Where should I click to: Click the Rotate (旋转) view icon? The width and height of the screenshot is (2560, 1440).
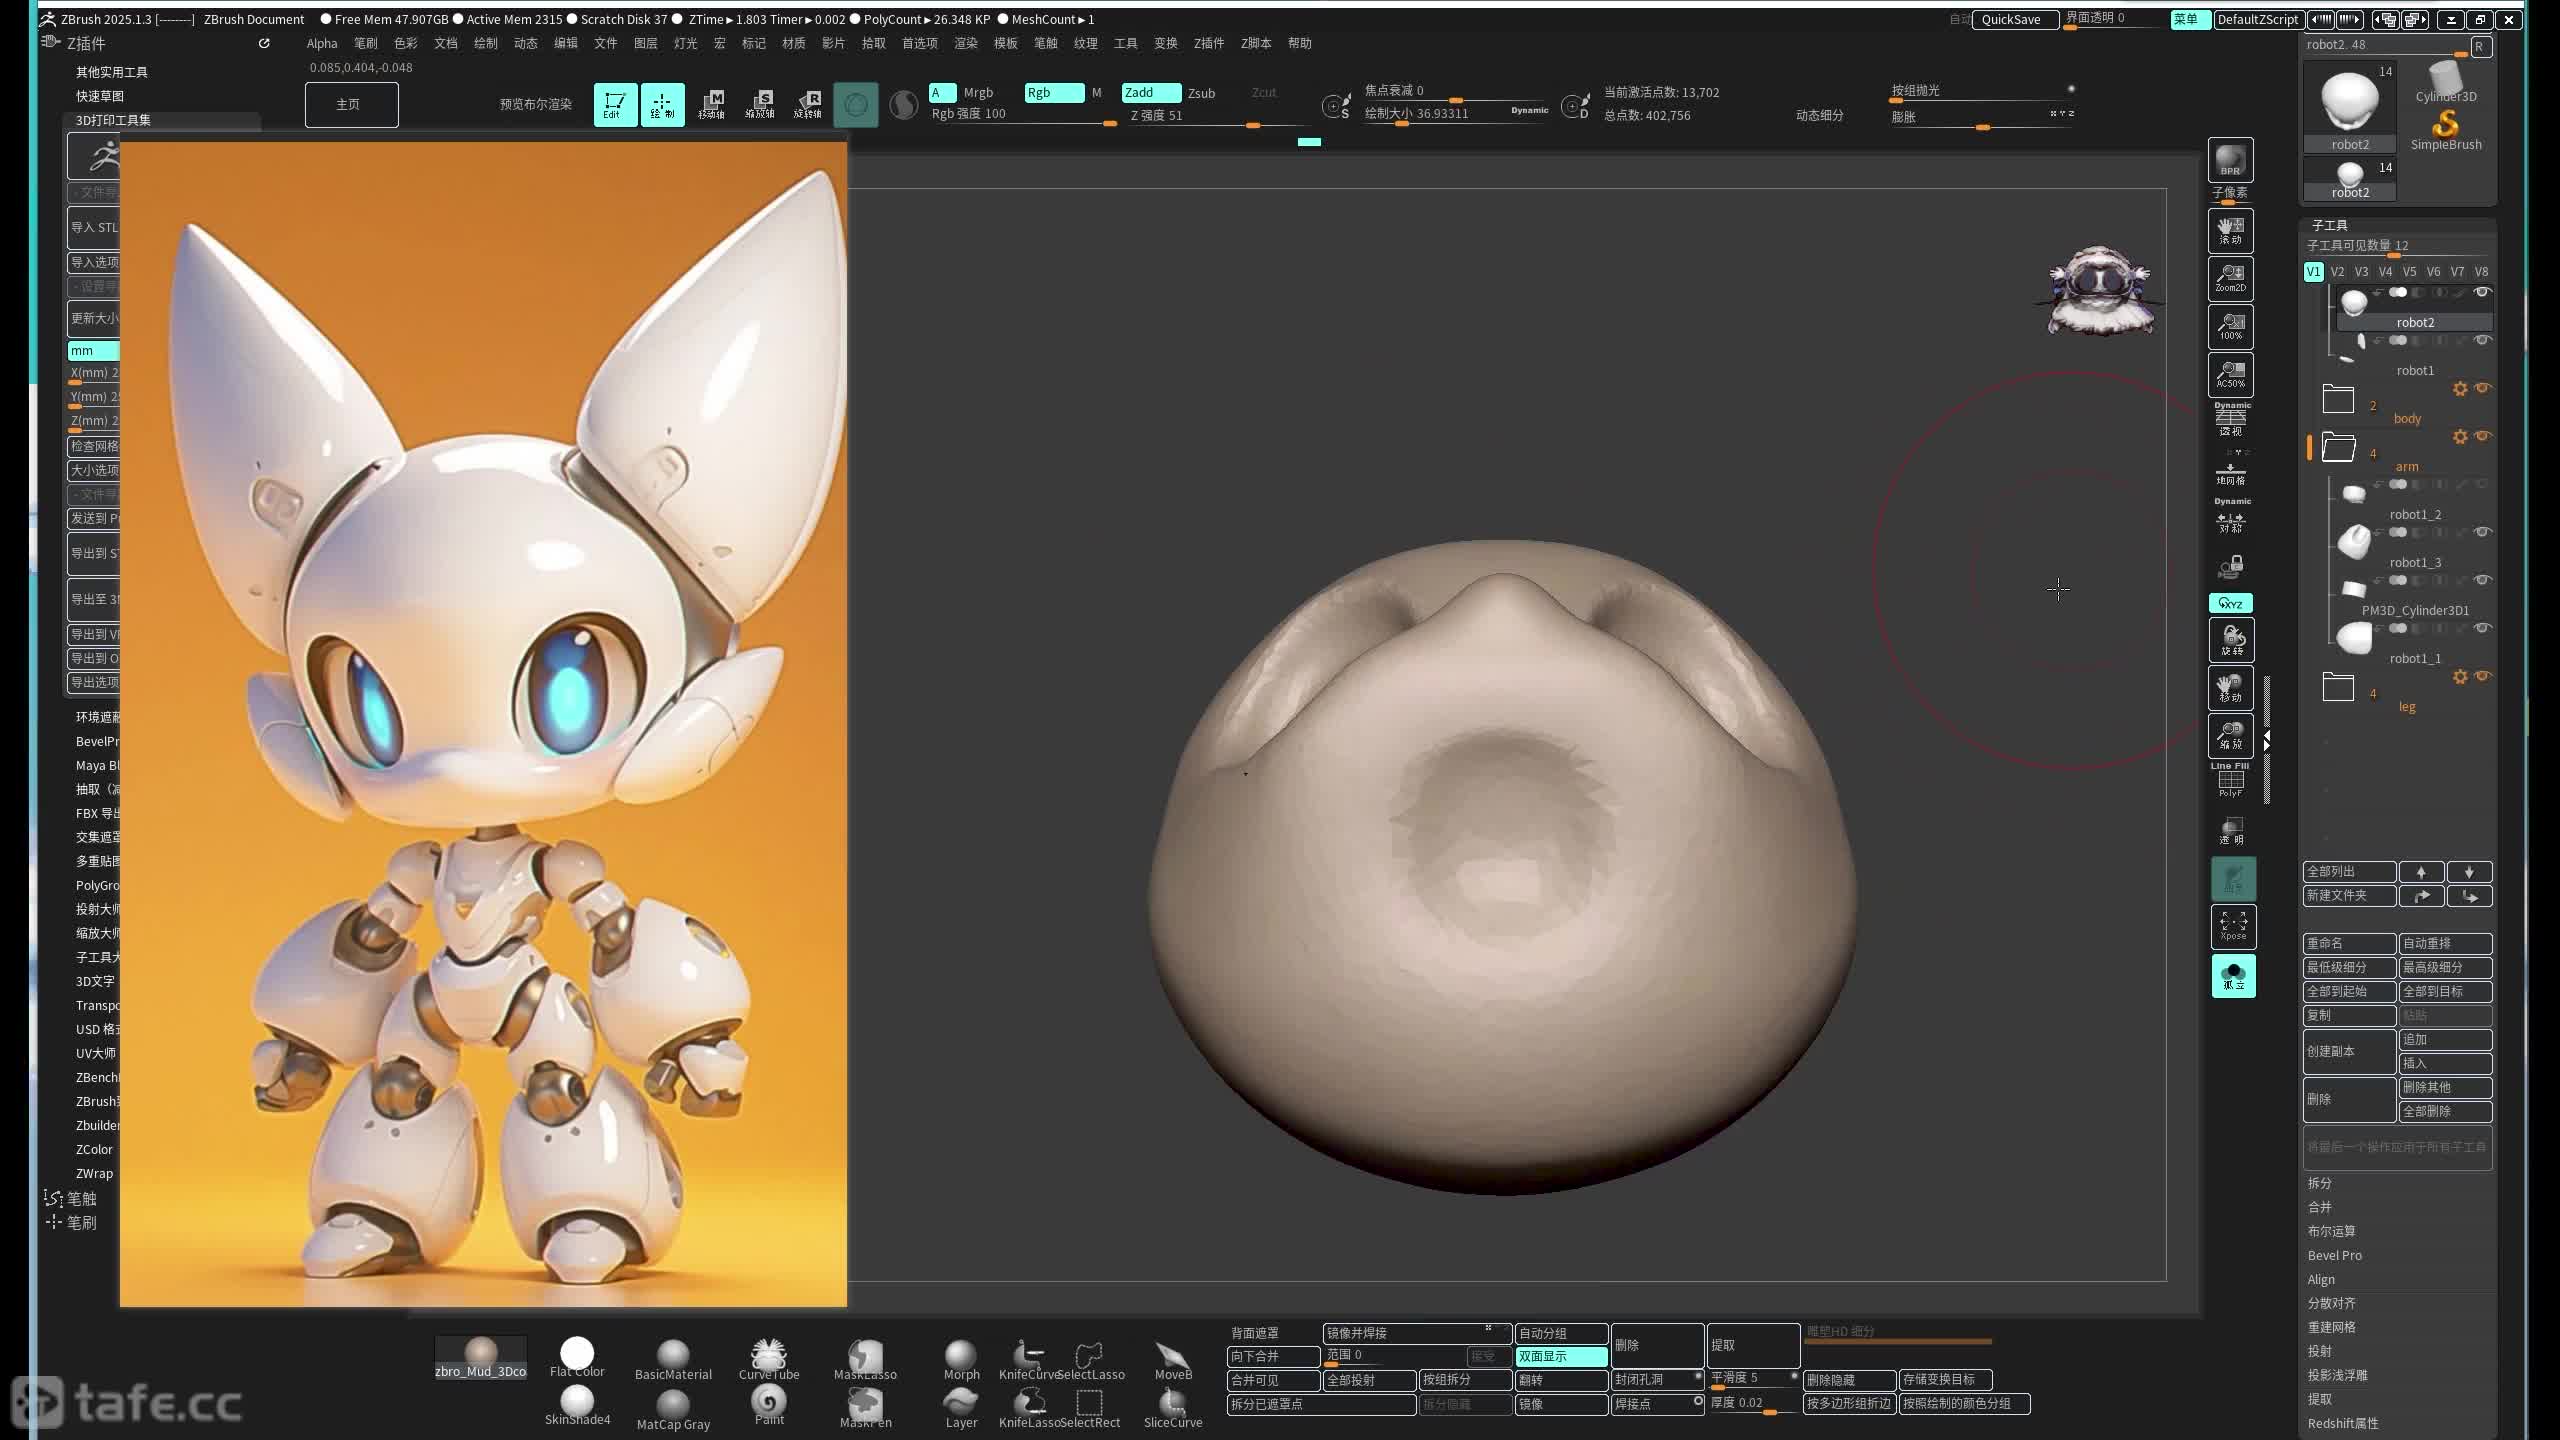coord(2230,640)
